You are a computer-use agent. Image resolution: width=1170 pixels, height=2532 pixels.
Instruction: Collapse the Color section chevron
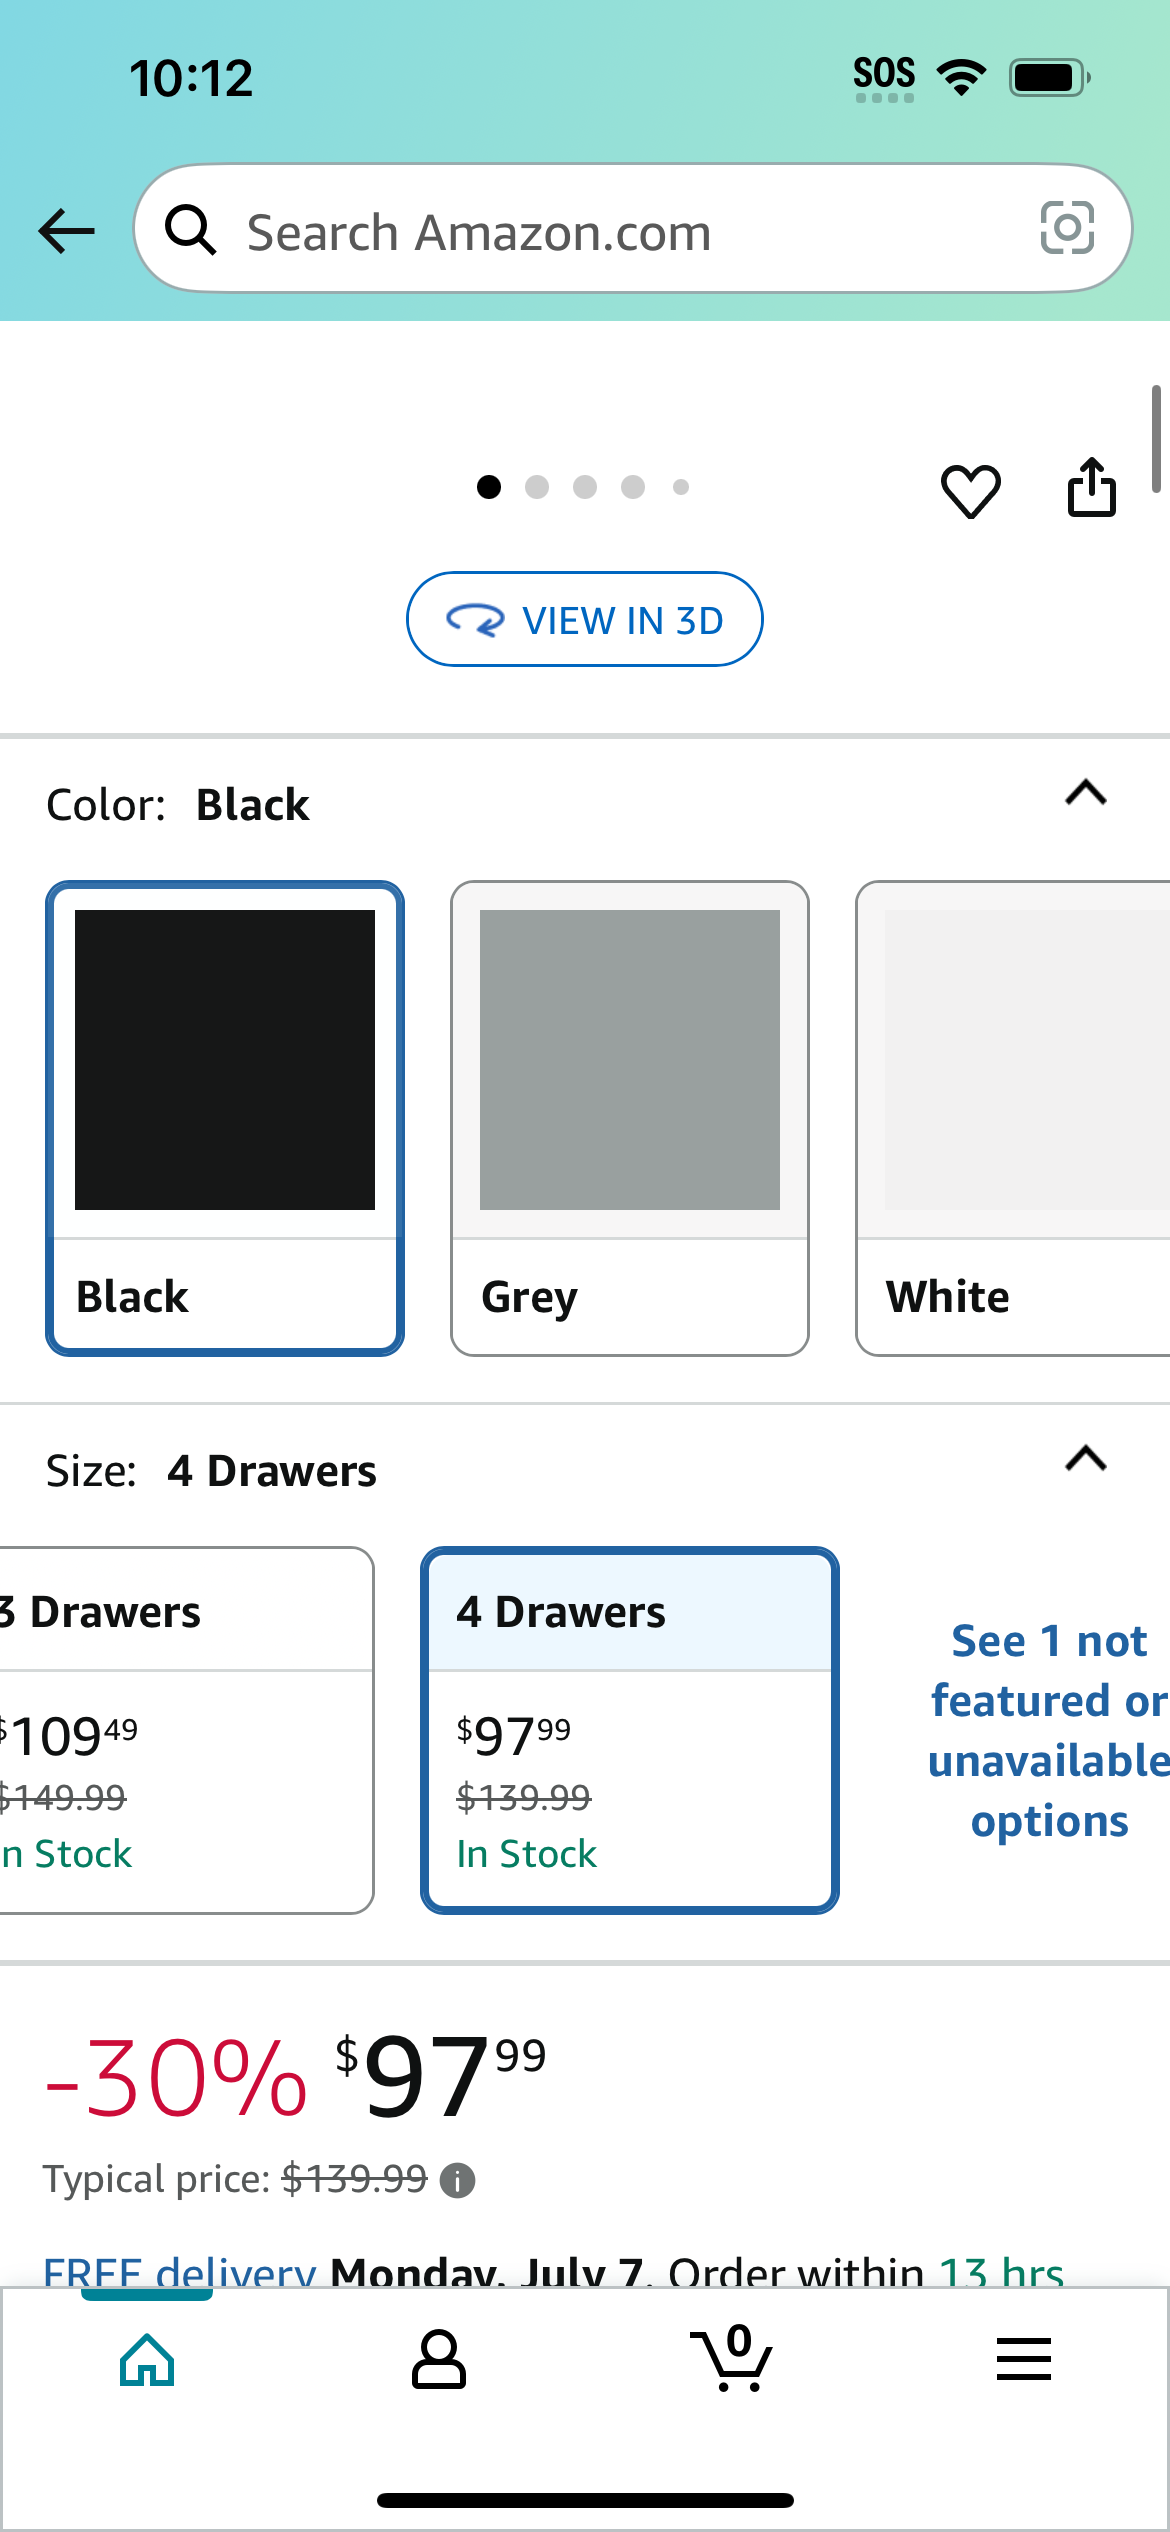[1086, 793]
